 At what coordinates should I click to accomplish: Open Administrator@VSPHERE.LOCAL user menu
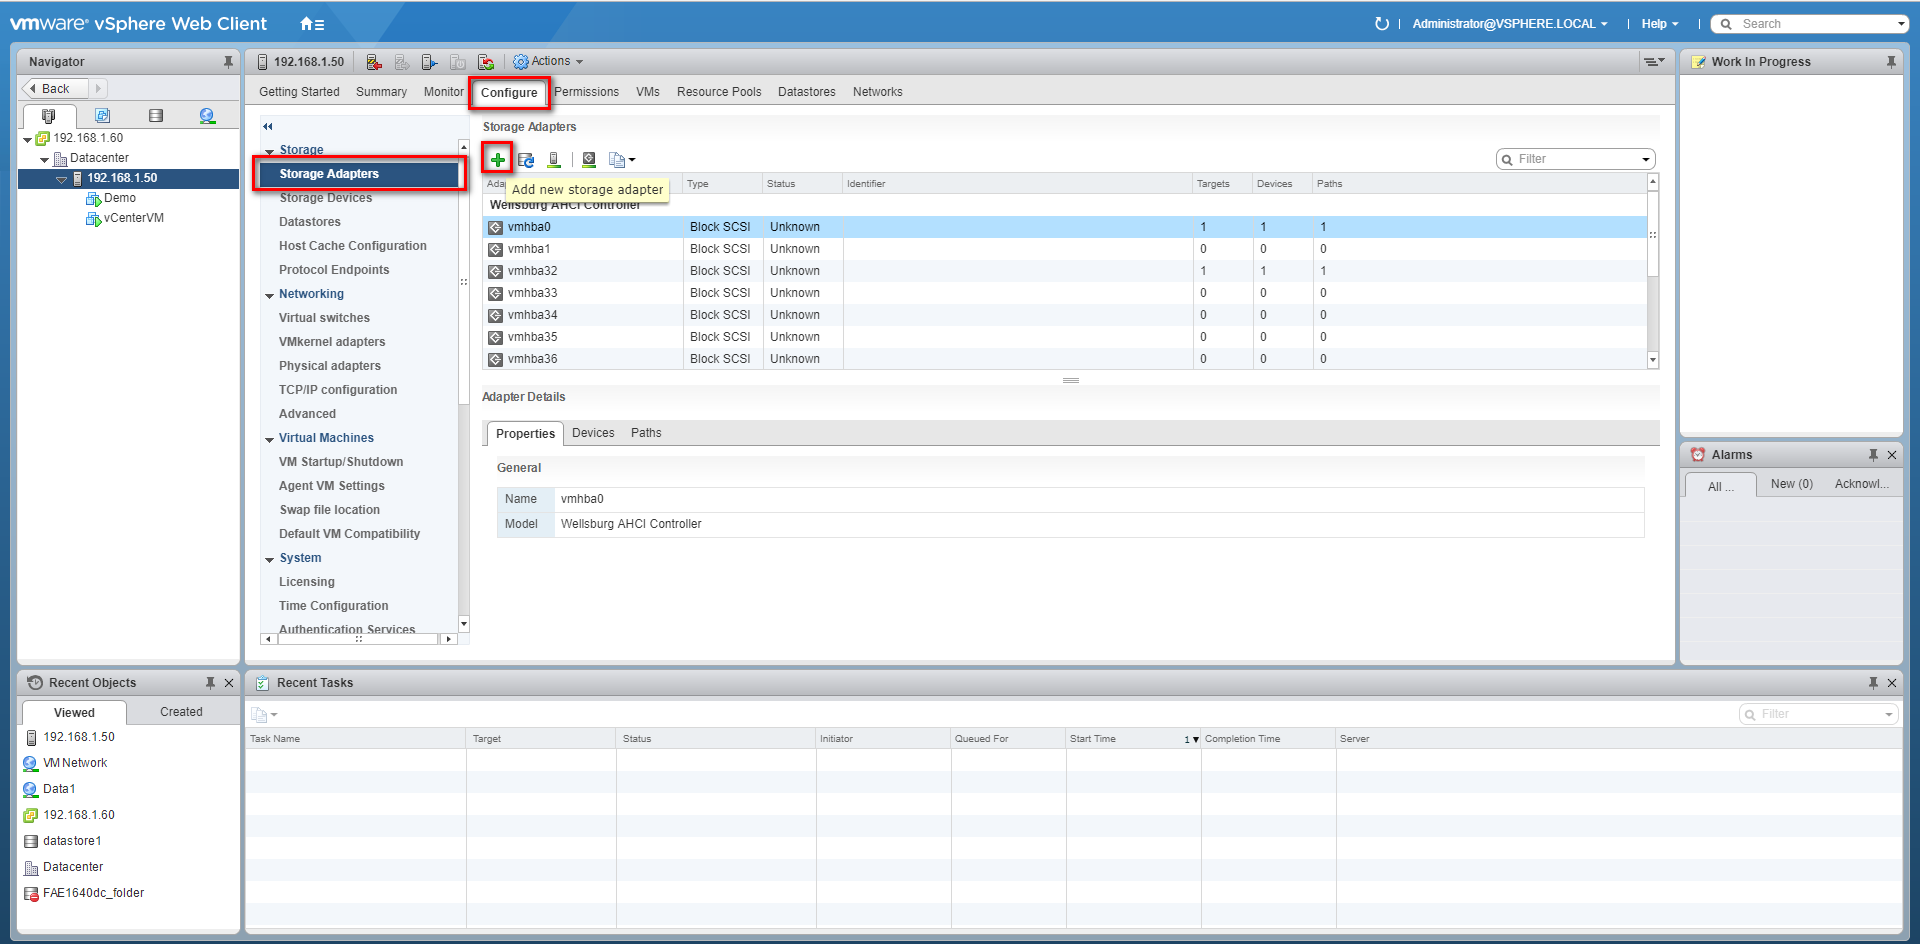(x=1510, y=24)
